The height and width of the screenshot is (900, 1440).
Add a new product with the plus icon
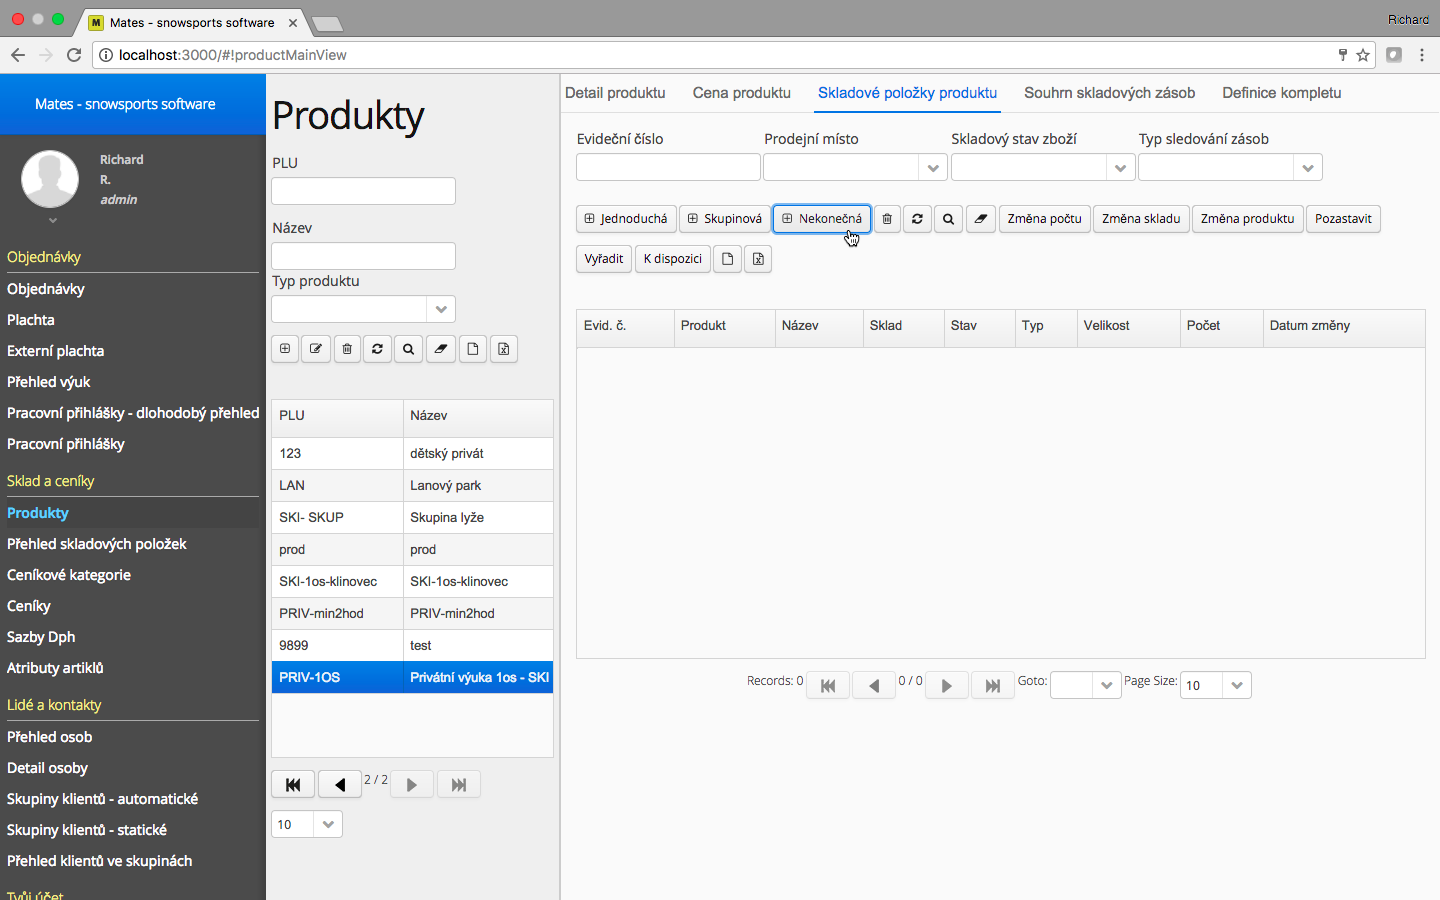(285, 349)
